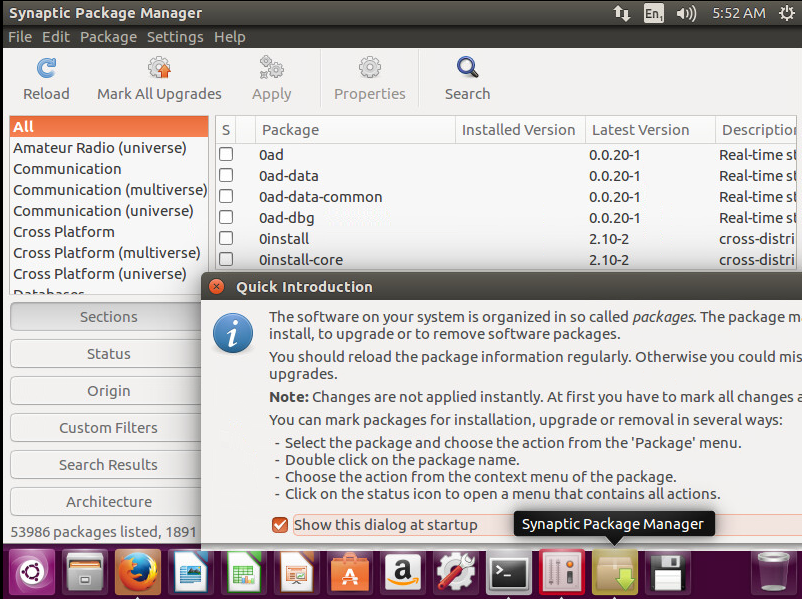Open the sound volume indicator
The image size is (802, 599).
click(x=685, y=13)
